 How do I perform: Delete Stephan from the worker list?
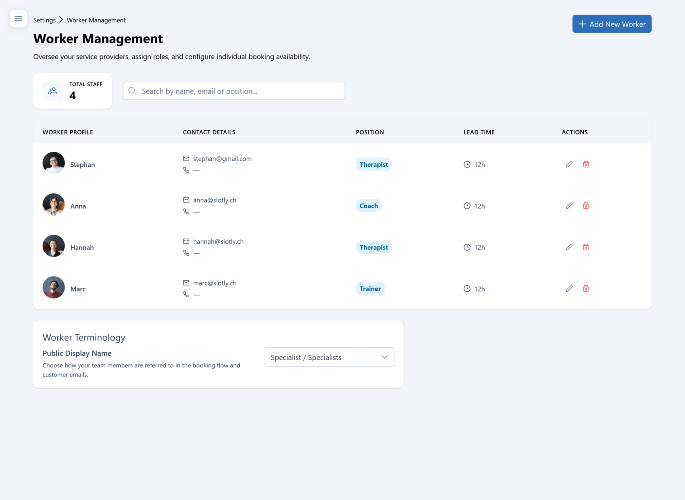pos(586,164)
